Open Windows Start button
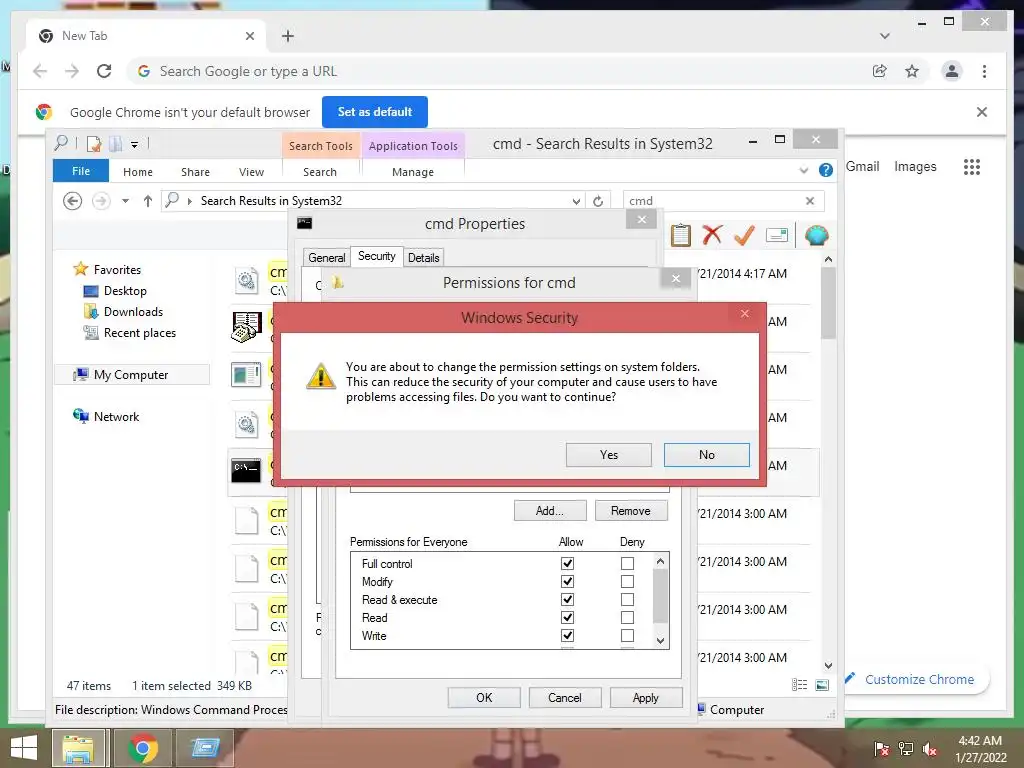Viewport: 1024px width, 768px height. pos(24,748)
